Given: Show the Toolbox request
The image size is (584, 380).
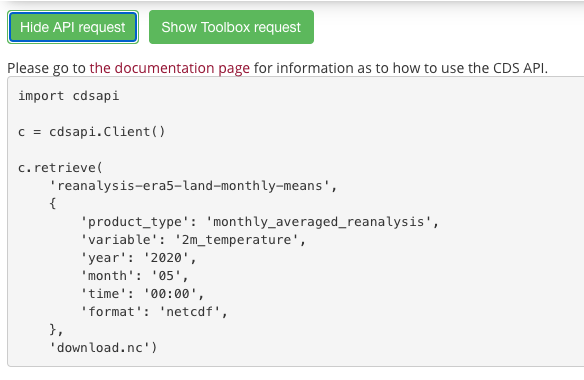Looking at the screenshot, I should 231,27.
